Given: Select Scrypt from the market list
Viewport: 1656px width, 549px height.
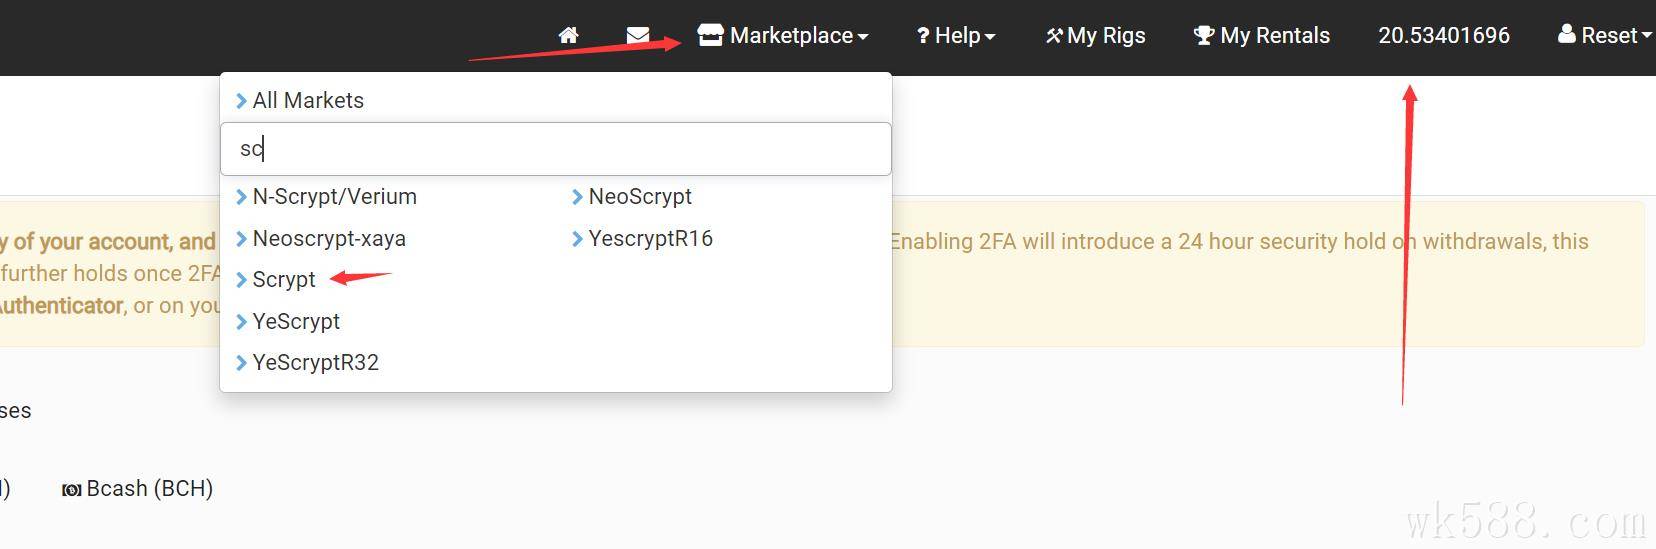Looking at the screenshot, I should [x=284, y=280].
